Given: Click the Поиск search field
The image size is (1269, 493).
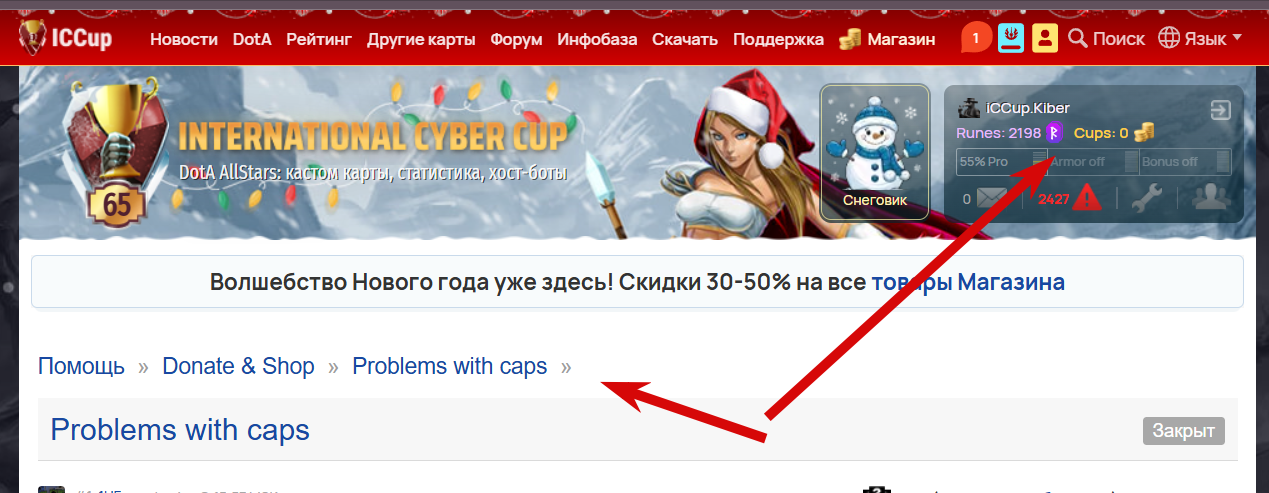Looking at the screenshot, I should 1107,39.
